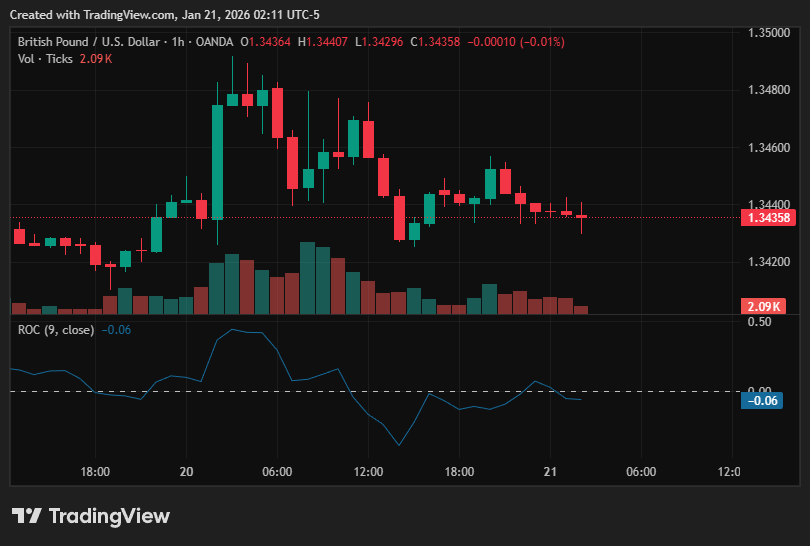Click the 1.34800 price scale label

coord(769,90)
